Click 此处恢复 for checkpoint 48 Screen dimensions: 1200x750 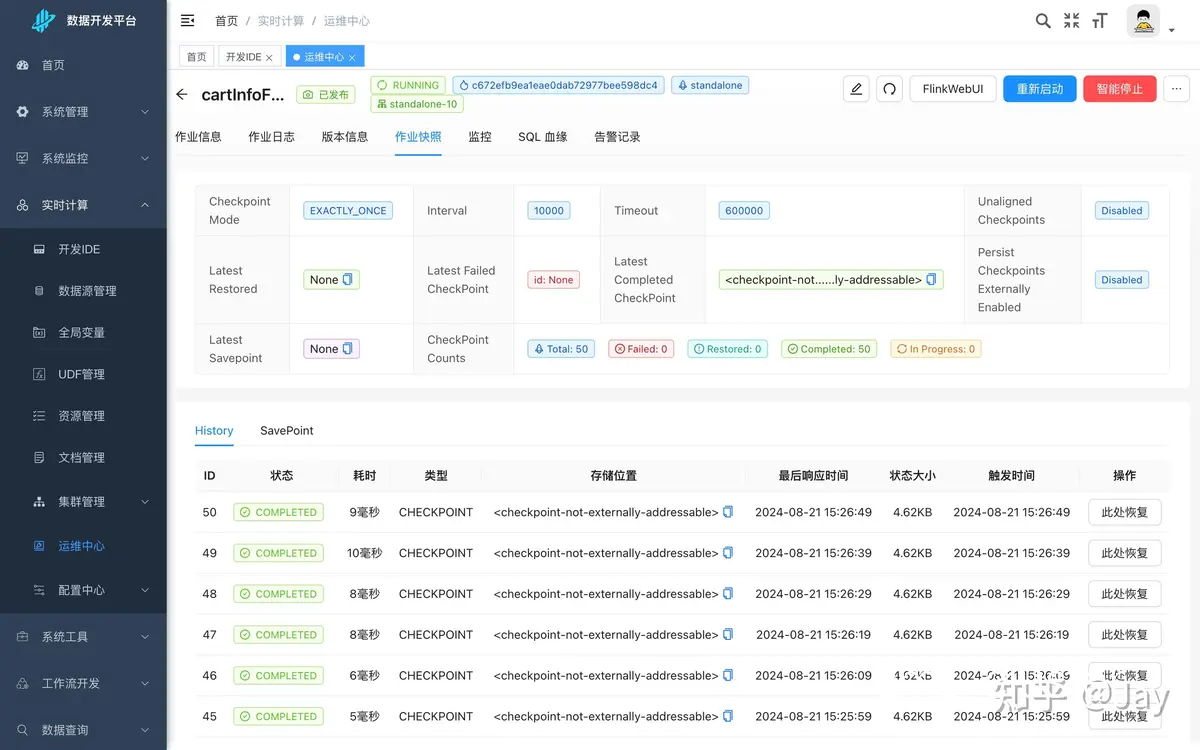point(1124,594)
